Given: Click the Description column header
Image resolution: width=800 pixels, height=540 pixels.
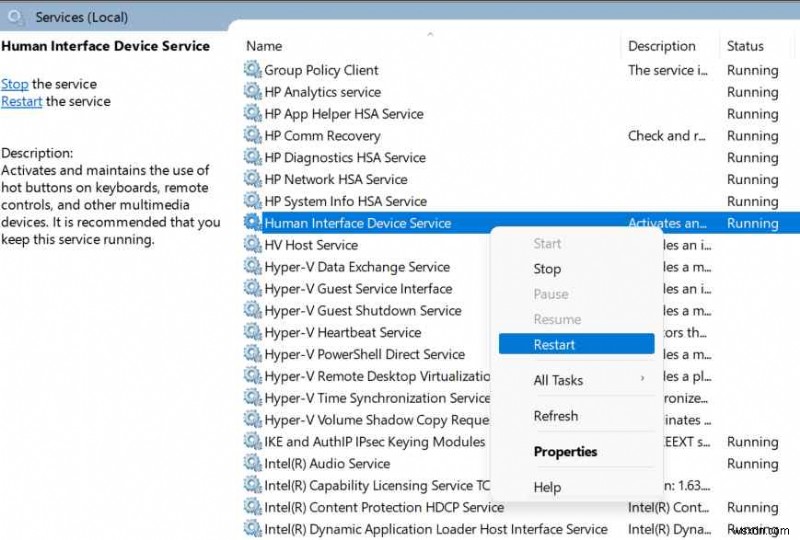Looking at the screenshot, I should point(661,46).
